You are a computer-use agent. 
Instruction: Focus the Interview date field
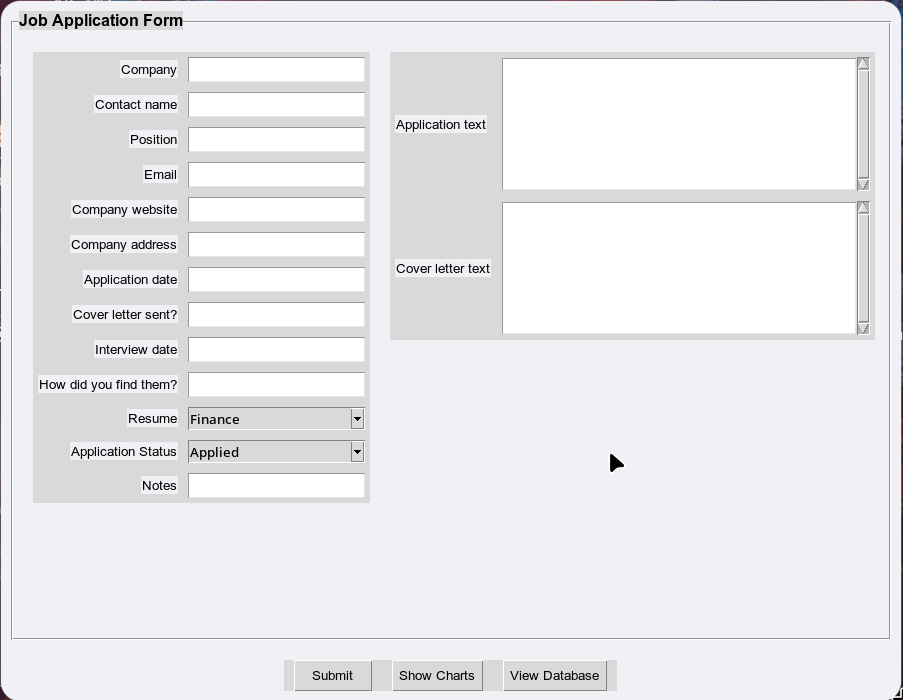[276, 350]
